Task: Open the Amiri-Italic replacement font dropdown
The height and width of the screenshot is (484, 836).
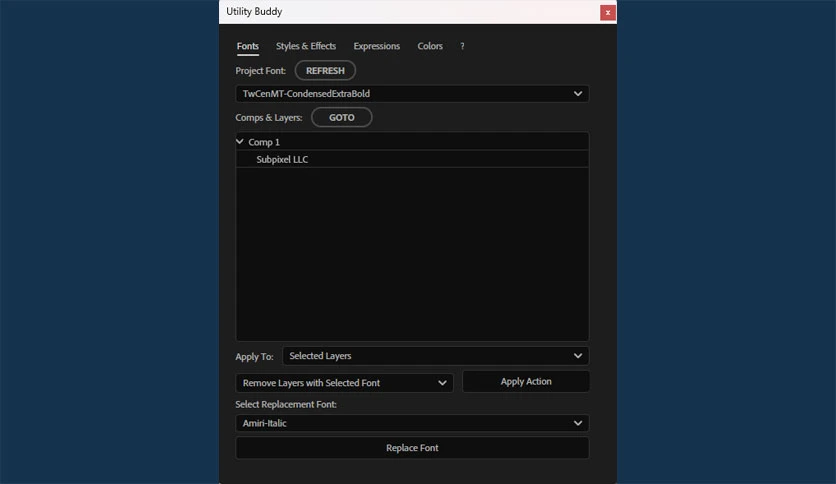Action: point(412,423)
